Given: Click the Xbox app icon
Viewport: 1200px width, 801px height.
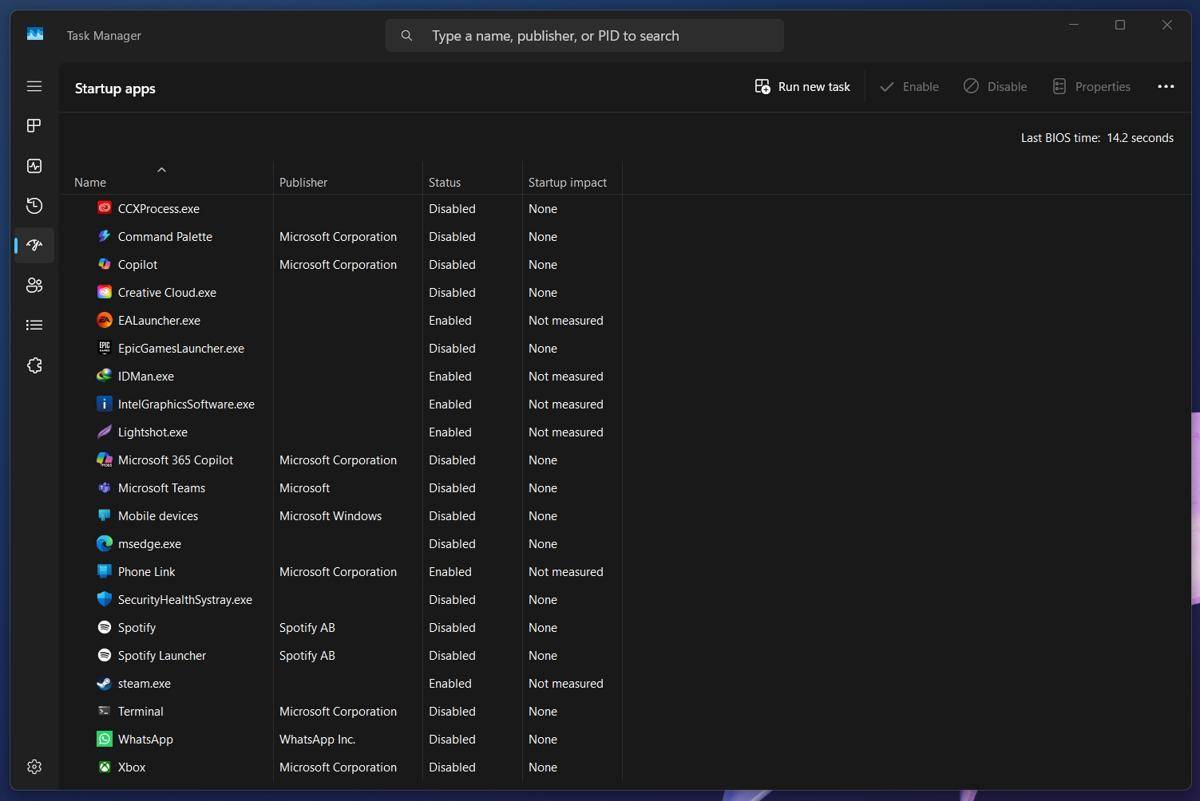Looking at the screenshot, I should pyautogui.click(x=104, y=767).
